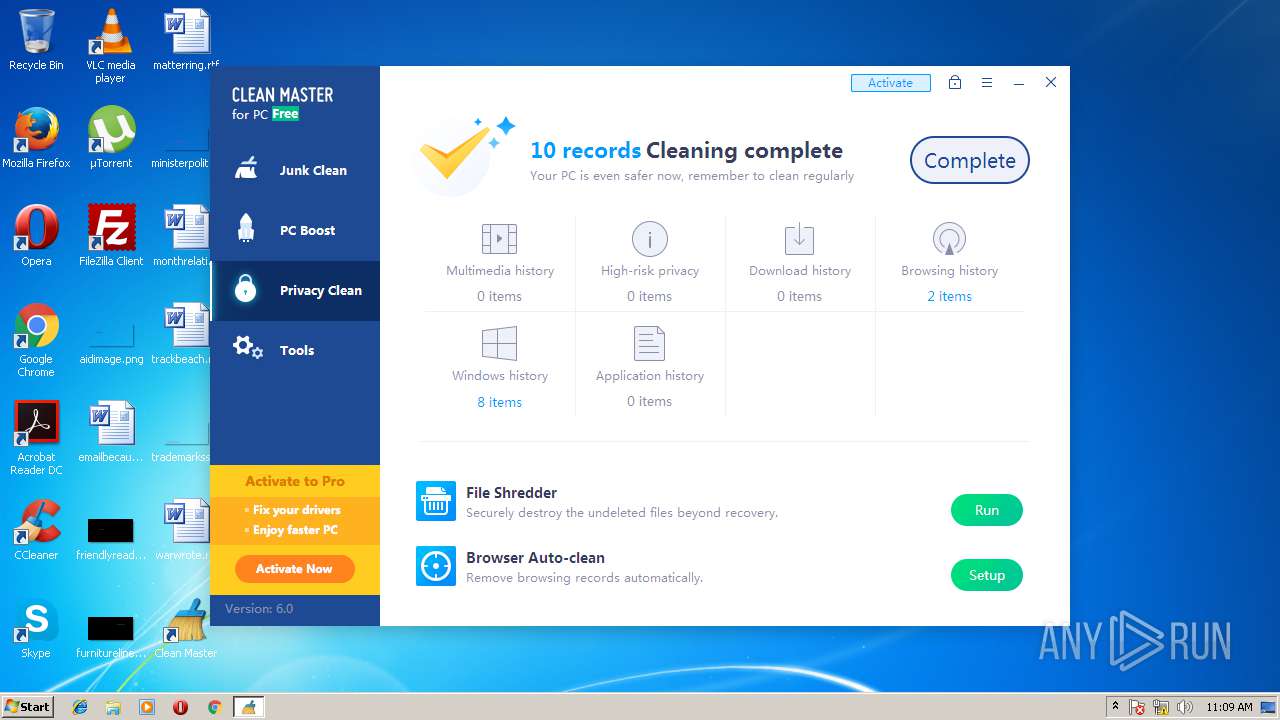The height and width of the screenshot is (720, 1280).
Task: Select the FileZilla Client desktop icon
Action: point(111,236)
